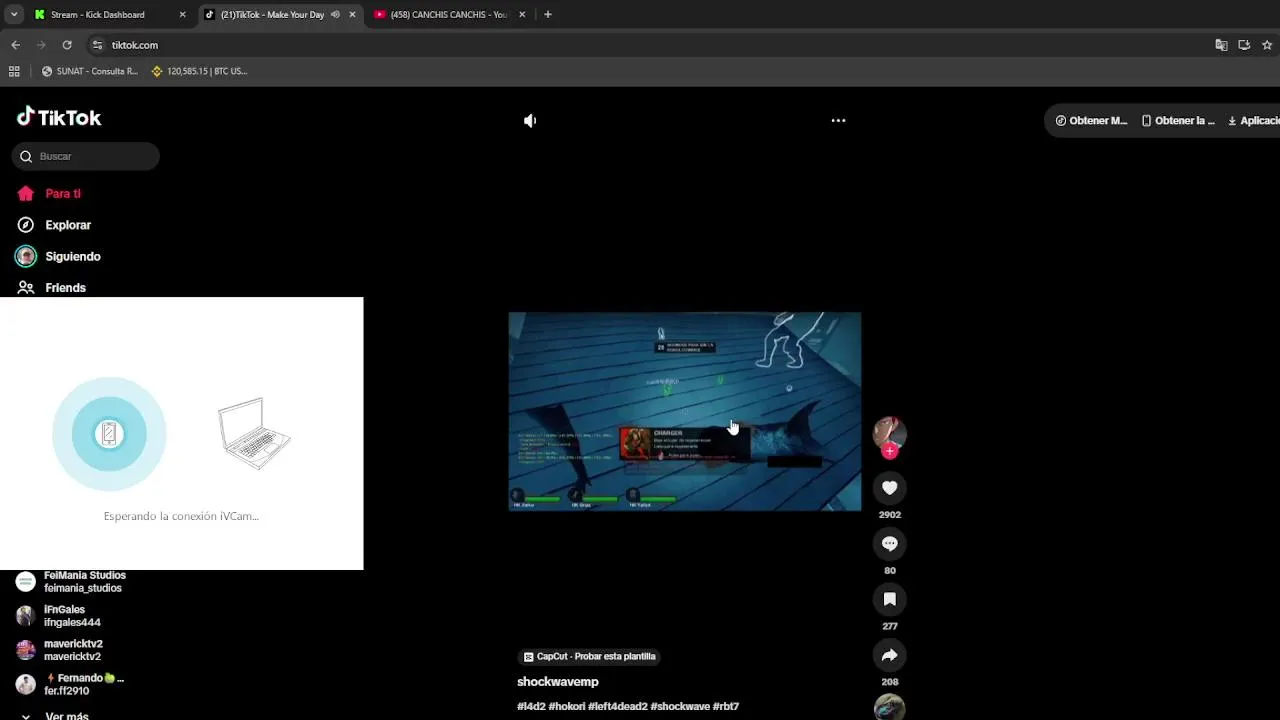Click the Buscar search field
The width and height of the screenshot is (1280, 720).
[x=86, y=156]
